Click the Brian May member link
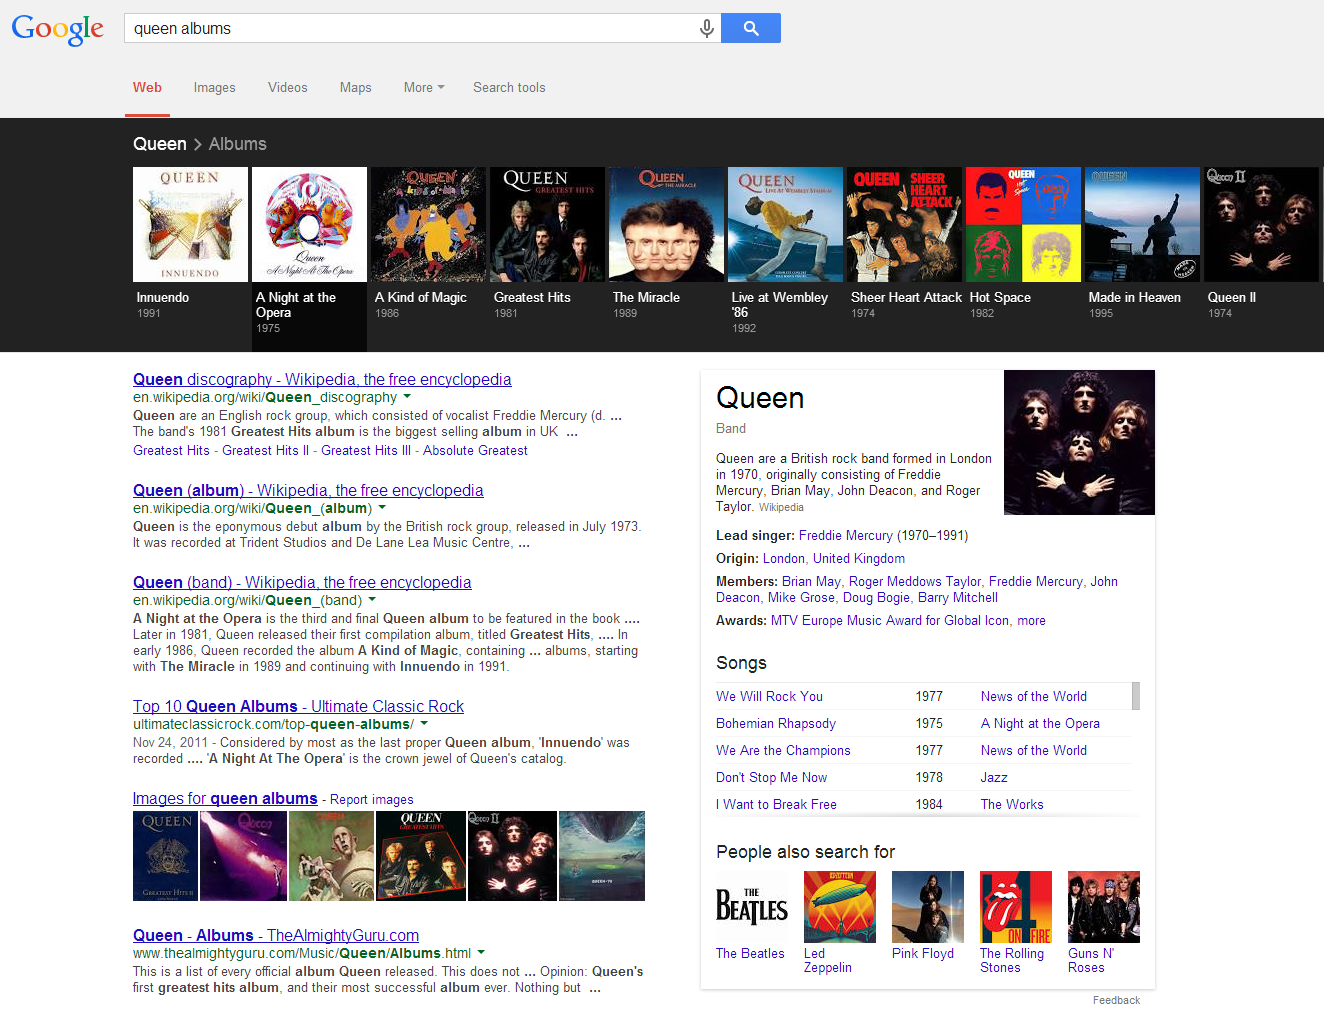Screen dimensions: 1324x1019 click(811, 582)
